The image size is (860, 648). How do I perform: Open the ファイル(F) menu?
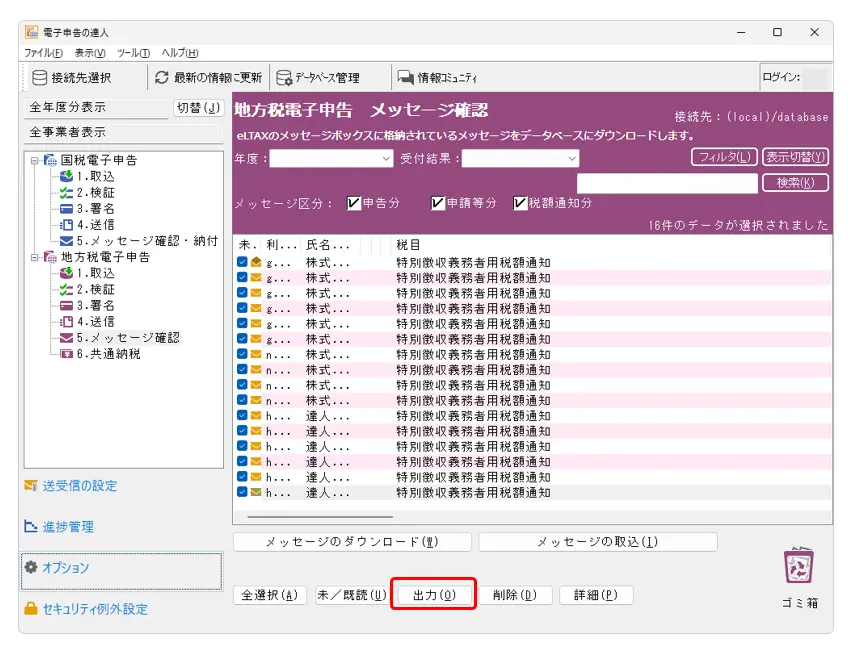point(43,53)
